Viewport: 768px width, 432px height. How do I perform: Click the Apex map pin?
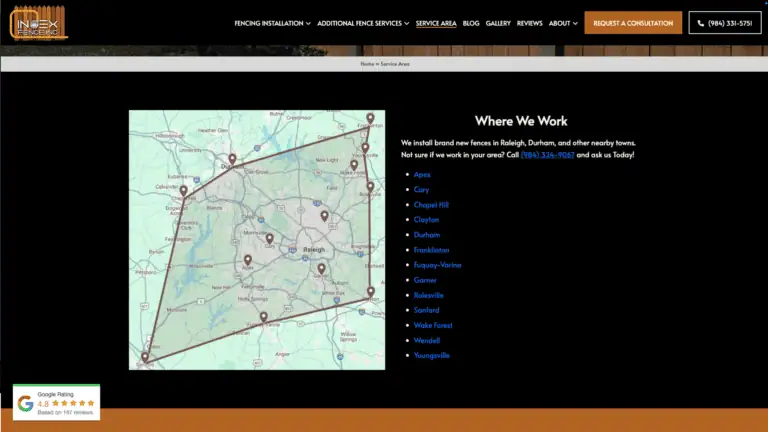click(247, 260)
